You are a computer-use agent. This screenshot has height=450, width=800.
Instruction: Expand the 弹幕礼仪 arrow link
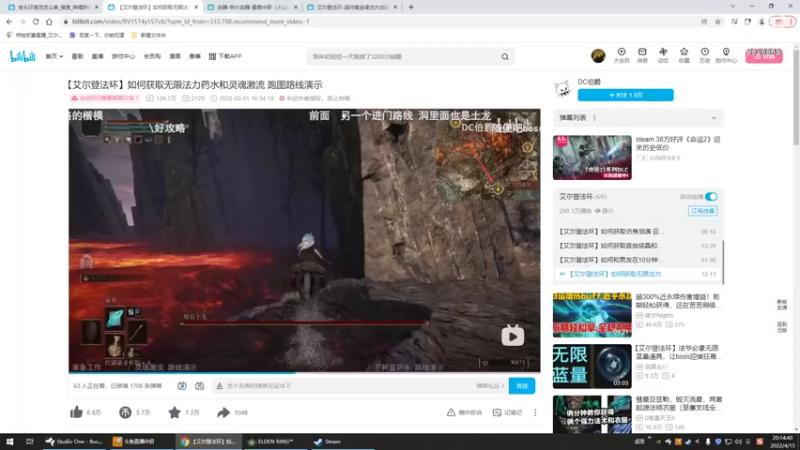[x=490, y=386]
